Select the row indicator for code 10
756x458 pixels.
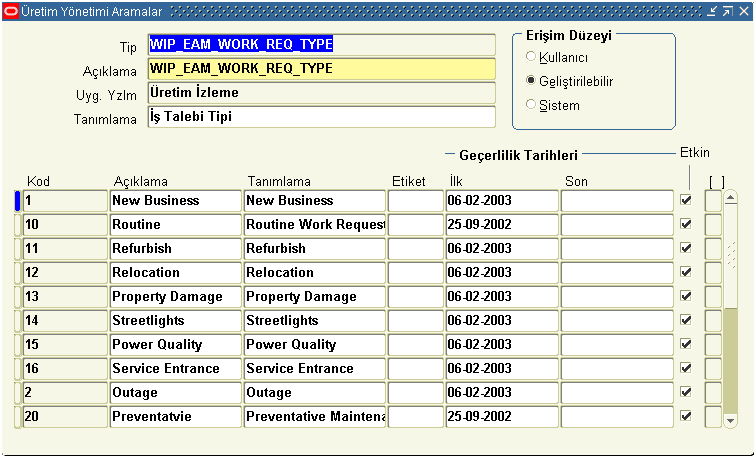coord(17,224)
